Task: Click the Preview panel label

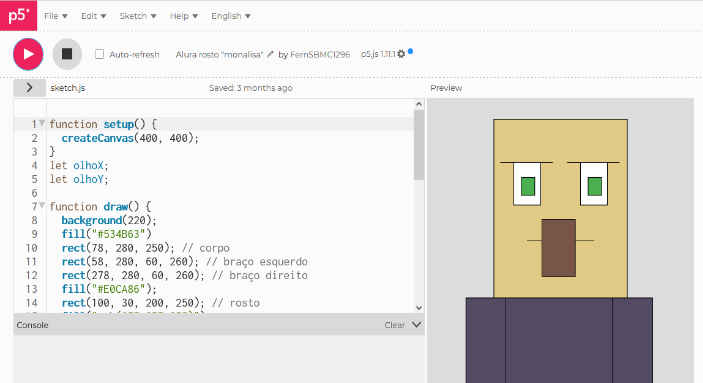Action: click(x=446, y=88)
